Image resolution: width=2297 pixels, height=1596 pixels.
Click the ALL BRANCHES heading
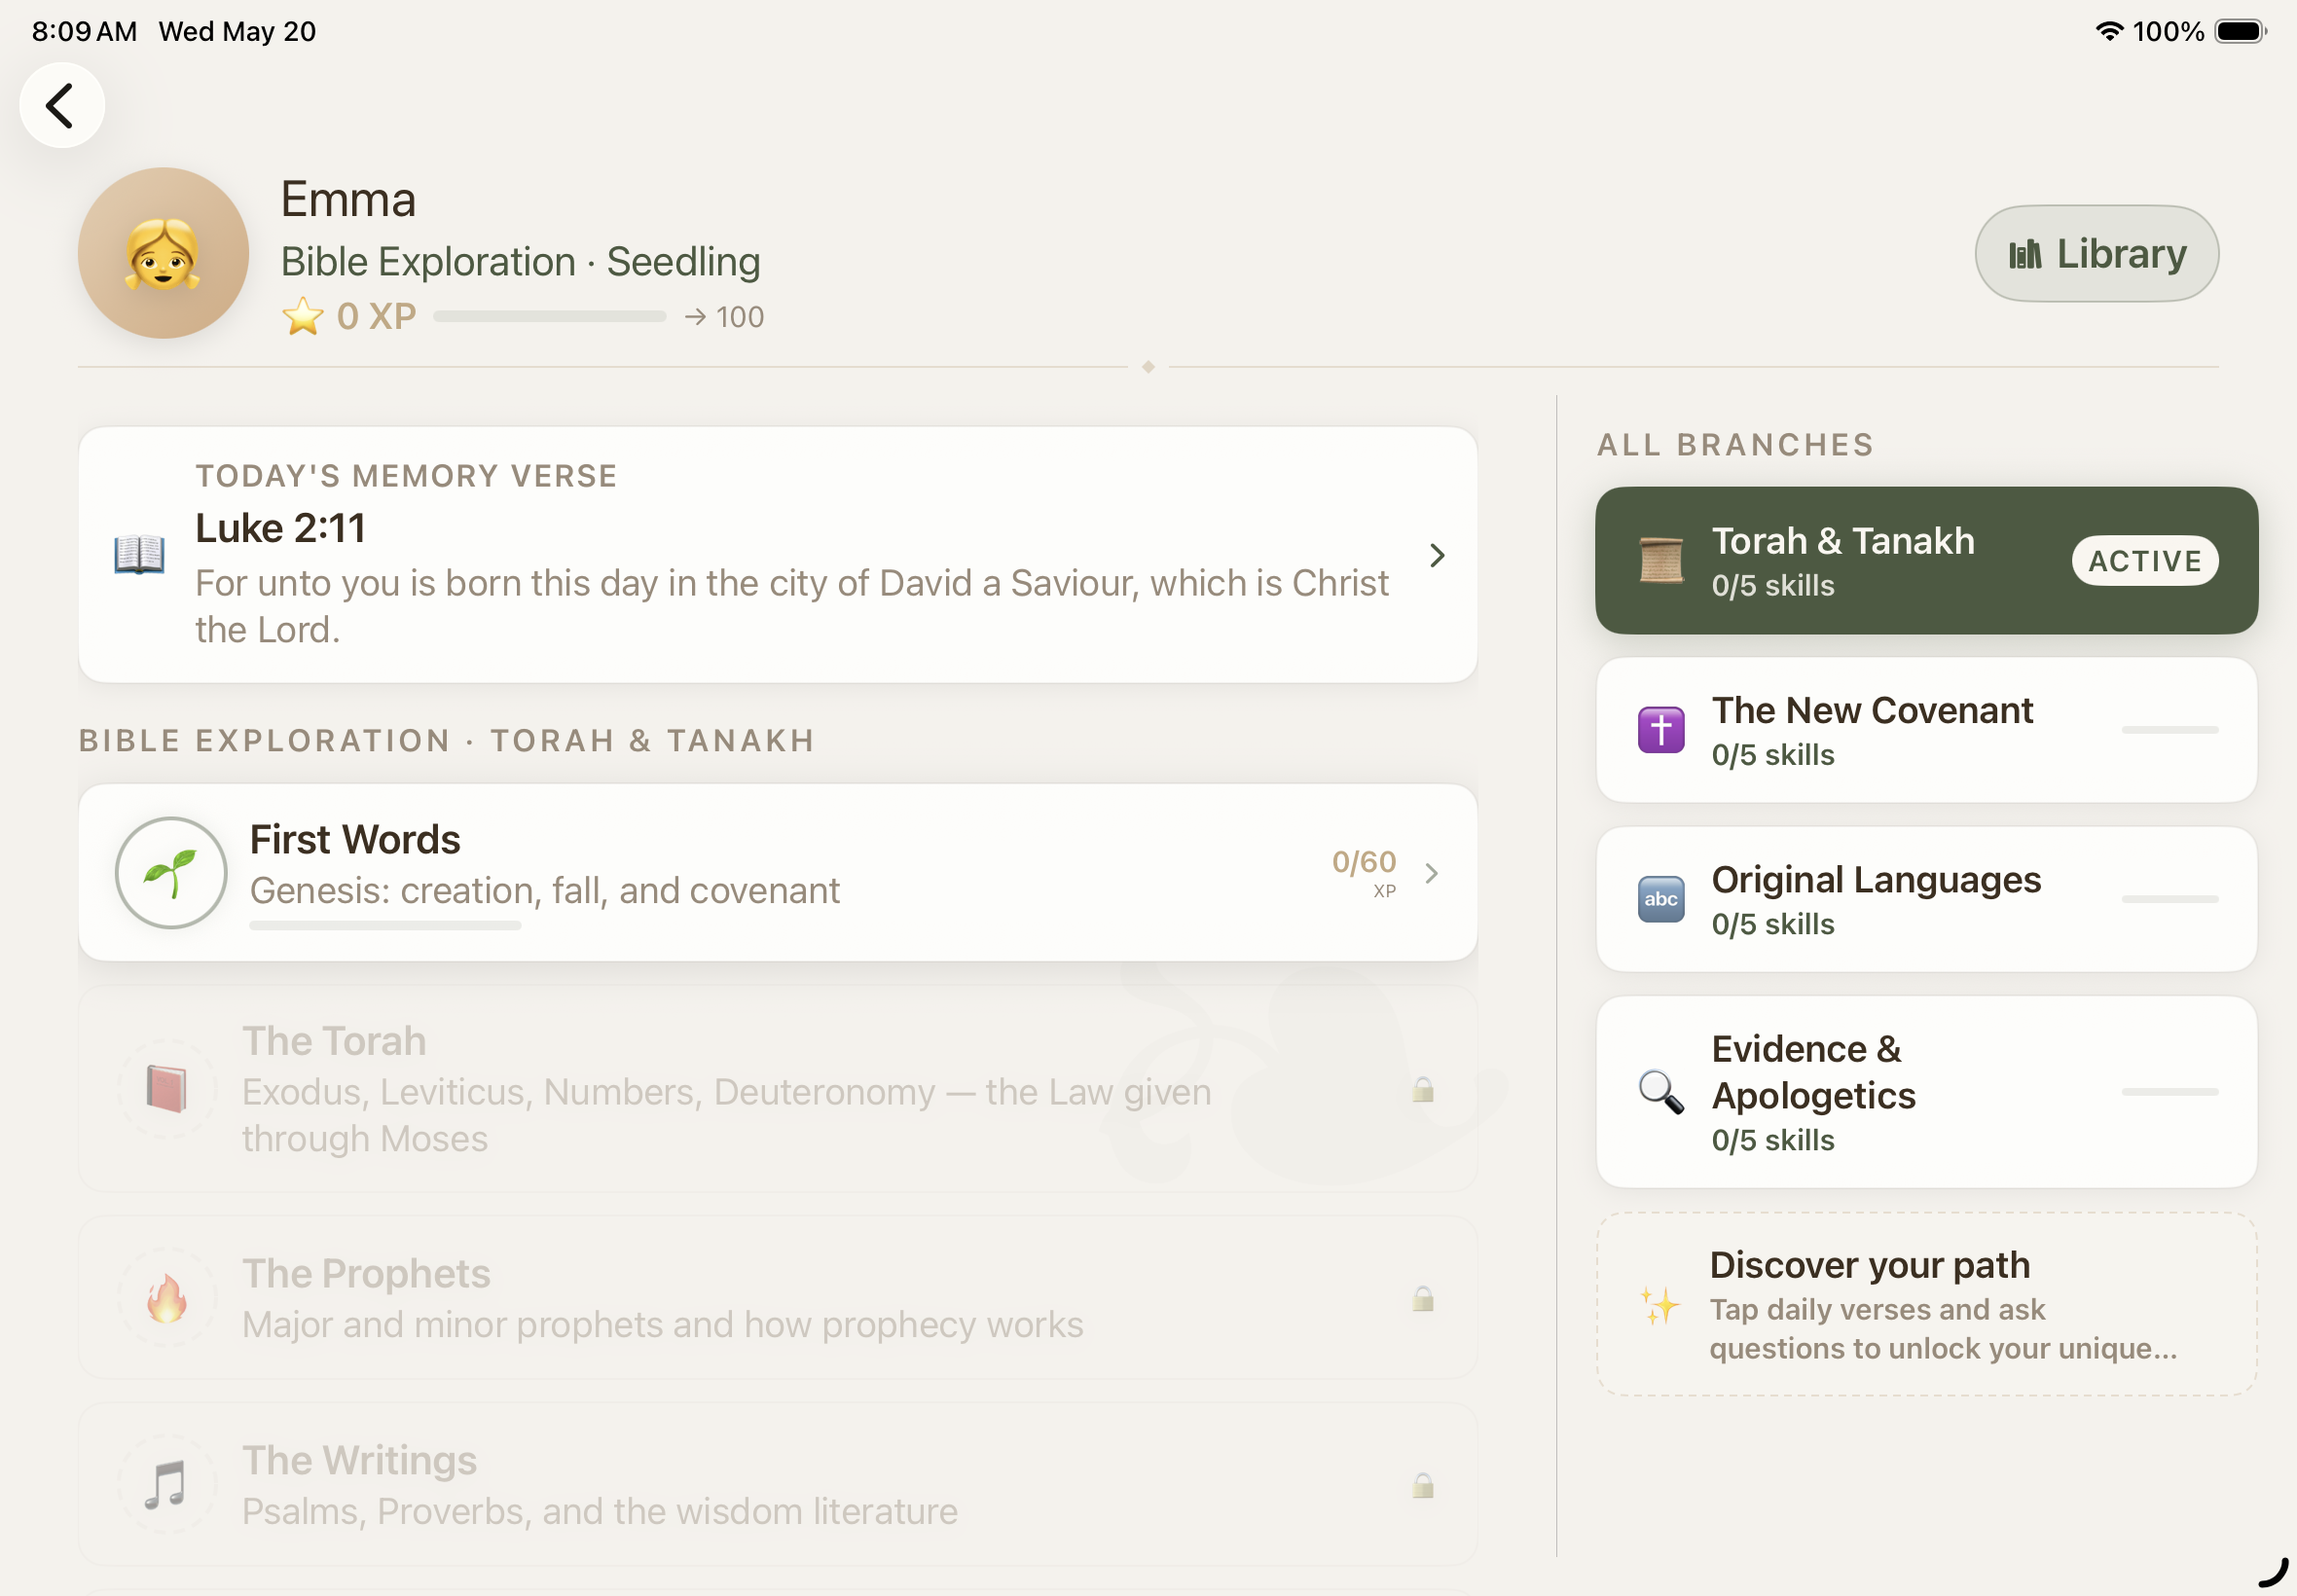[1735, 445]
